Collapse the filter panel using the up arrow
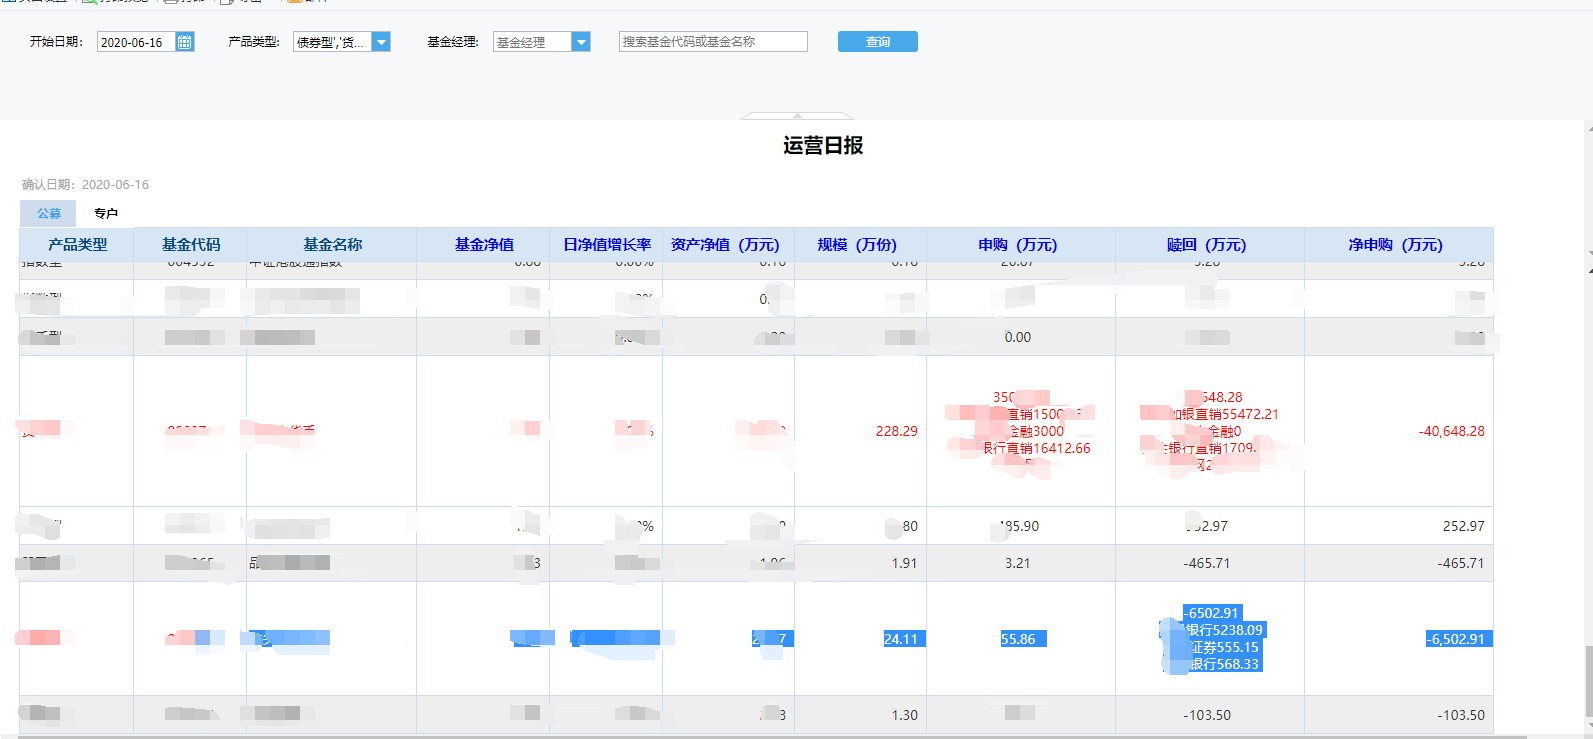This screenshot has height=739, width=1593. point(797,116)
